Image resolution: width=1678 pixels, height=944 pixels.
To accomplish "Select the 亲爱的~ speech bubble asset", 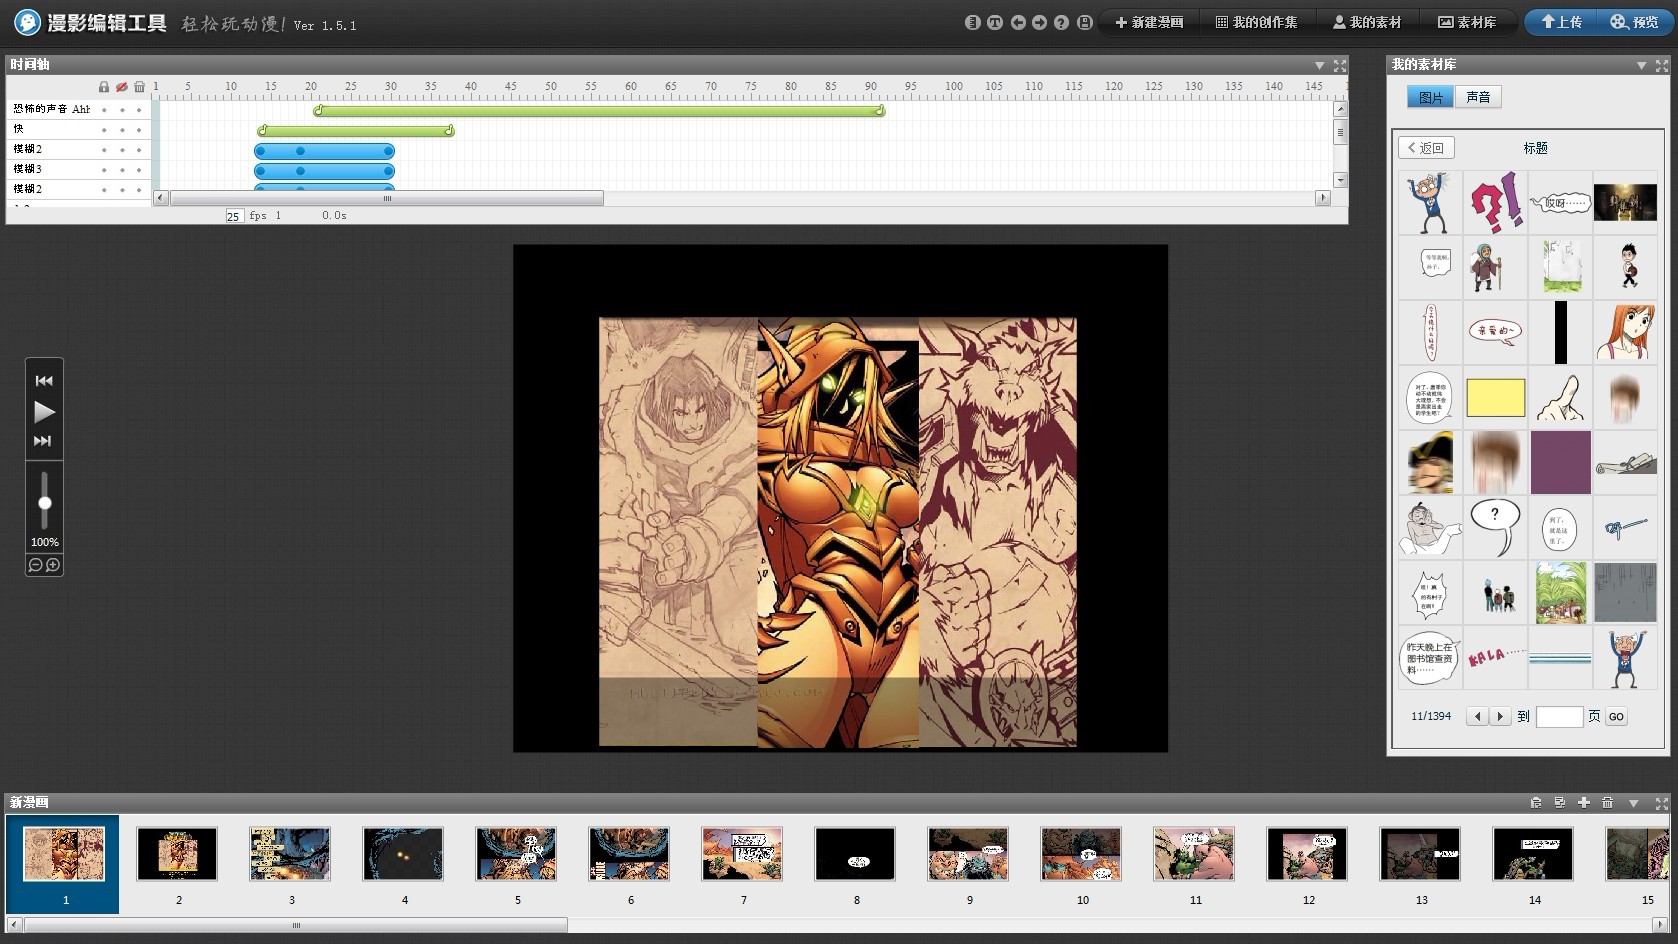I will point(1495,333).
